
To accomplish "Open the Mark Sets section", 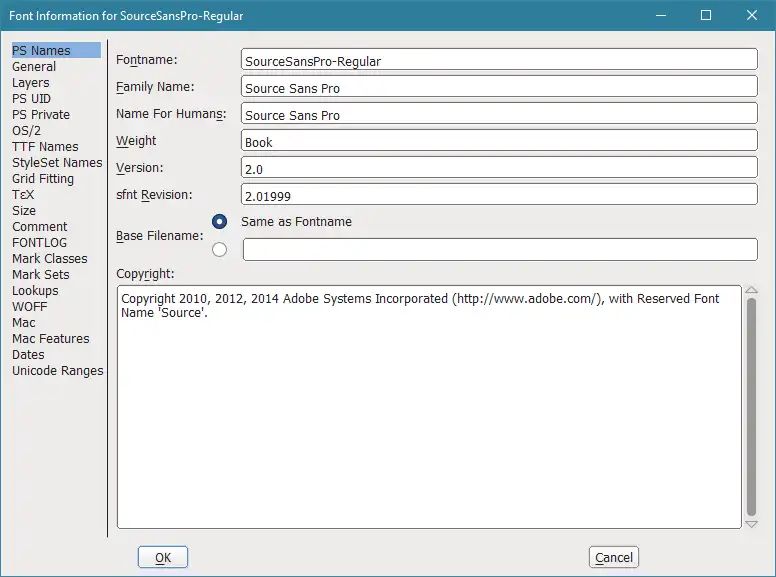I will 41,275.
